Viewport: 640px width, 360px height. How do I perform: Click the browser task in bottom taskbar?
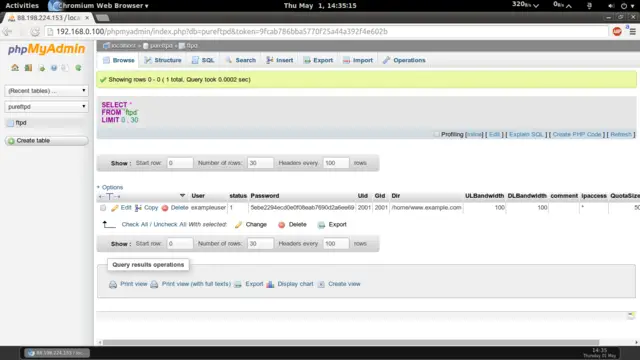coord(57,353)
